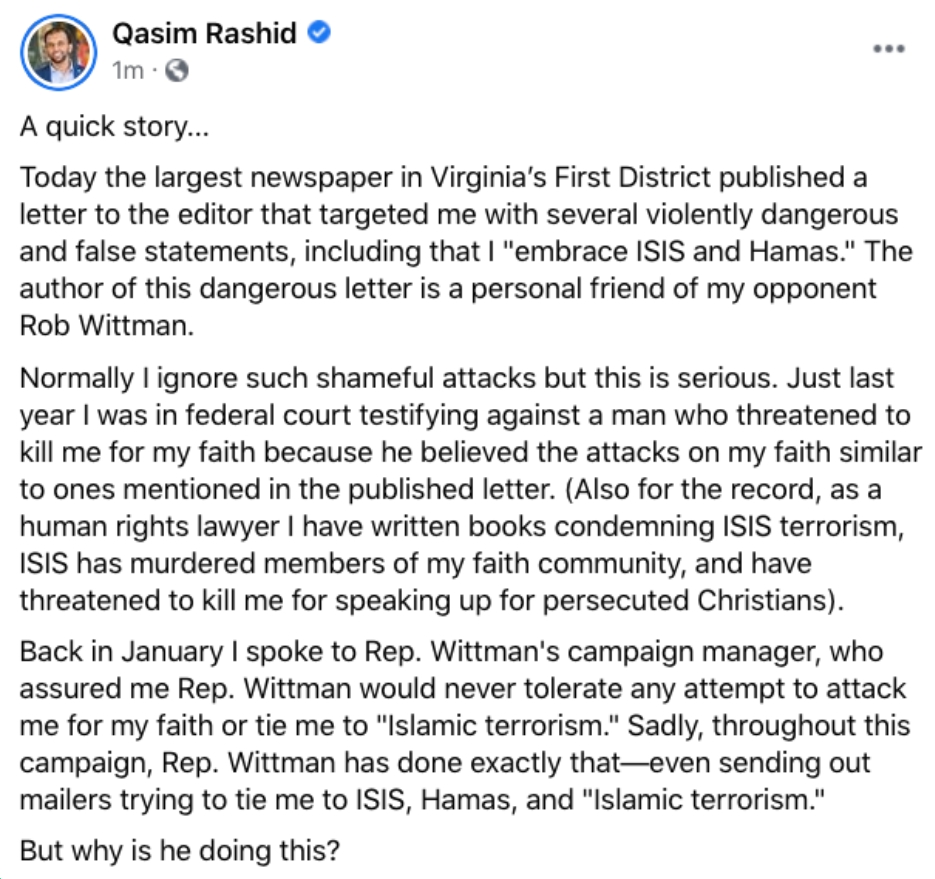The image size is (935, 879).
Task: Click the blue verified badge icon
Action: tap(319, 32)
